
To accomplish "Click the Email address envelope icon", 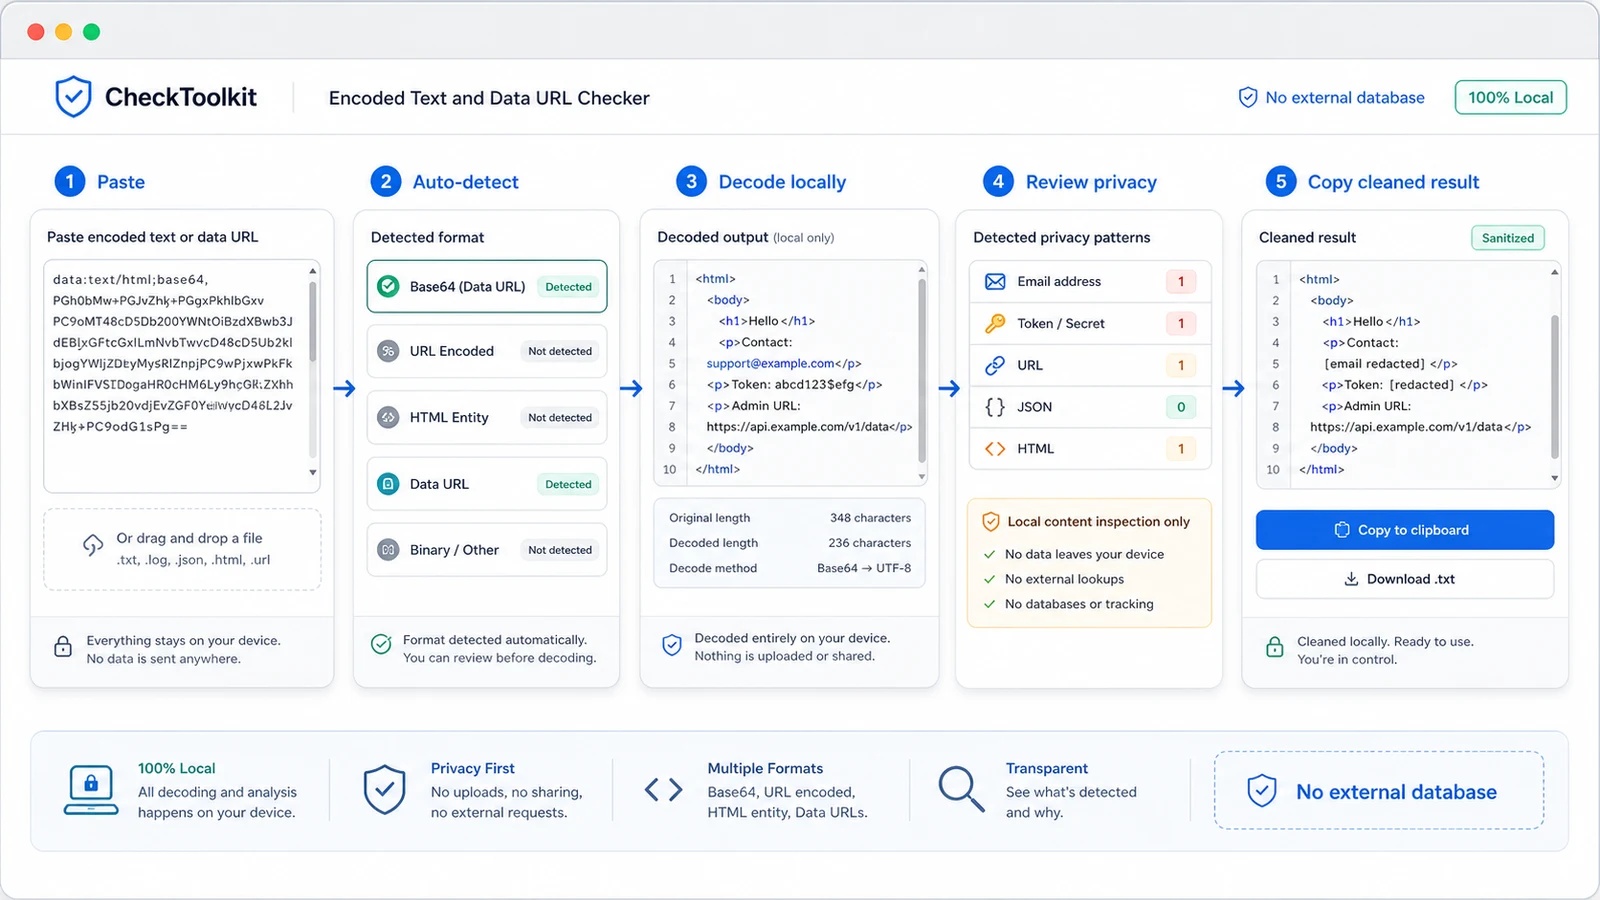I will (x=995, y=281).
